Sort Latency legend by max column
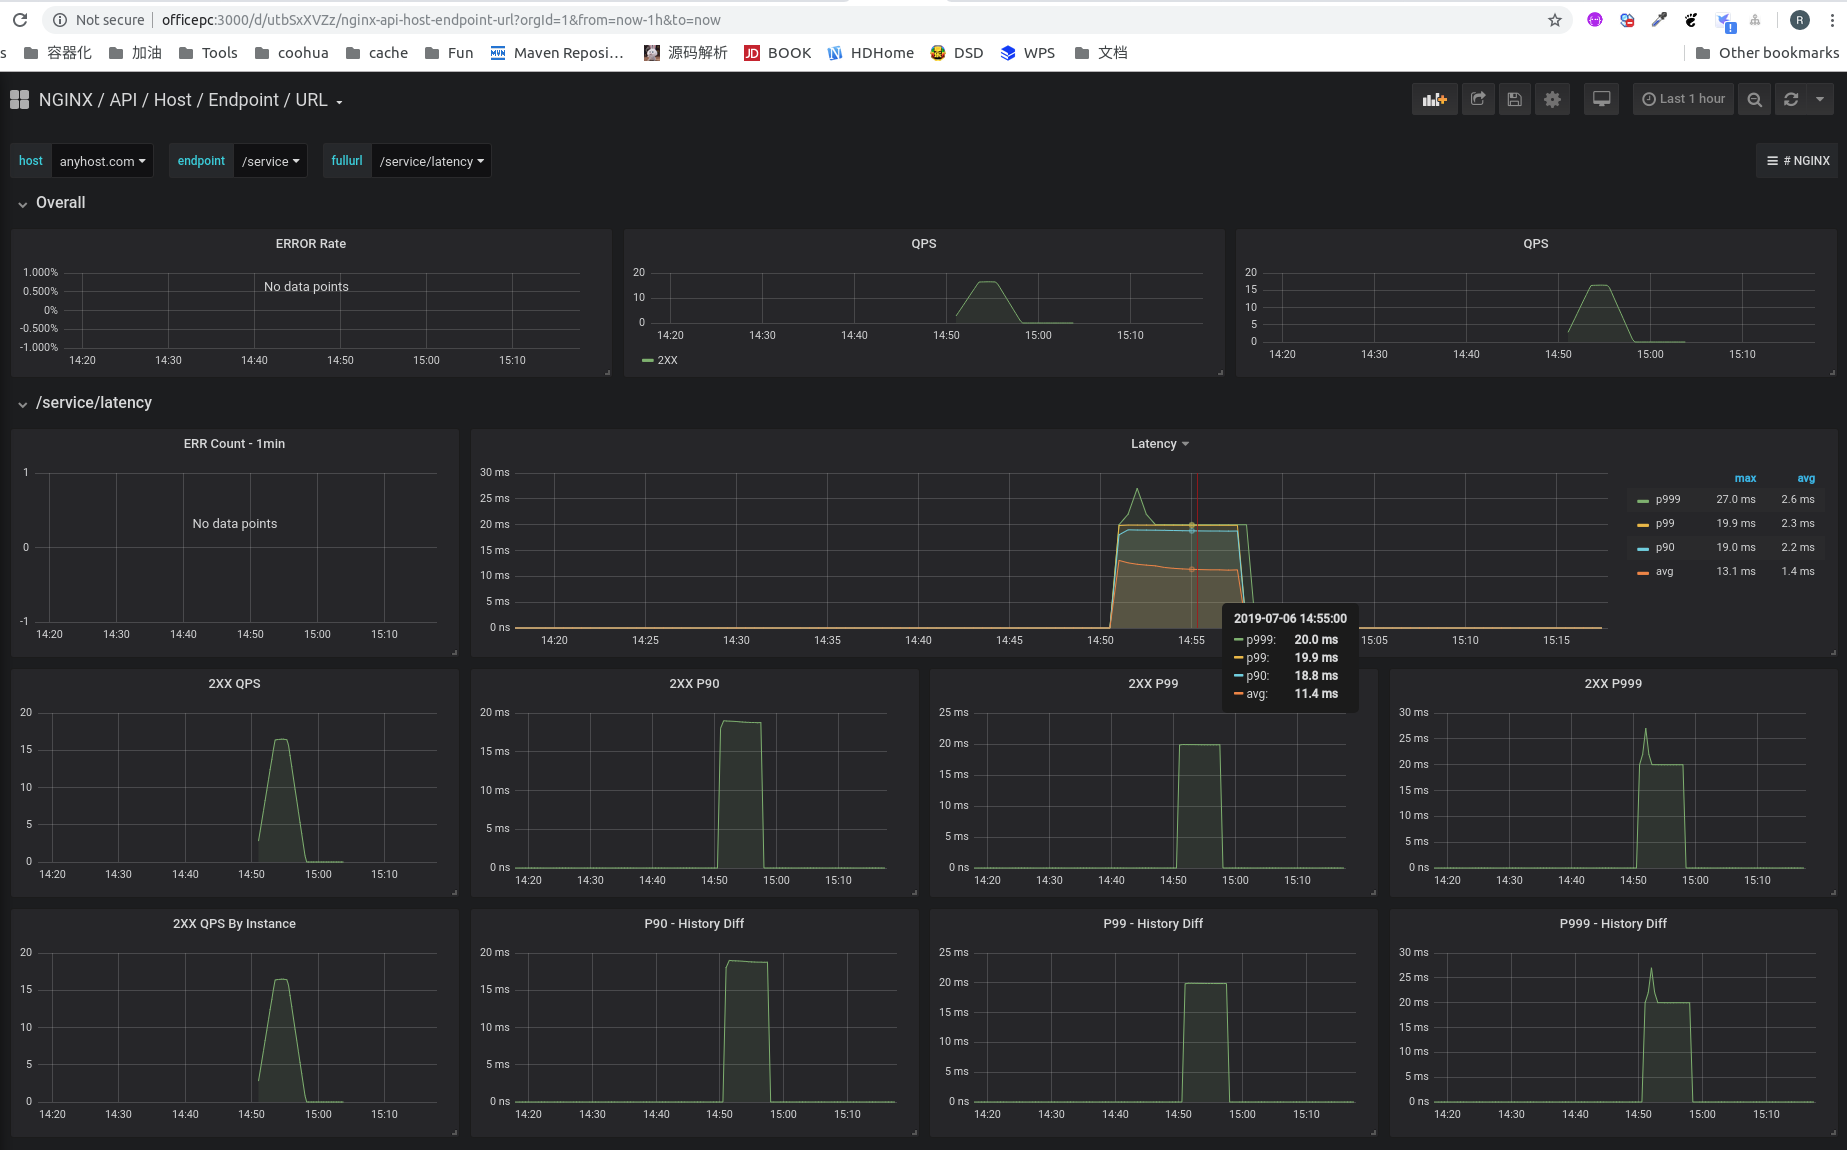Viewport: 1847px width, 1150px height. (x=1745, y=478)
